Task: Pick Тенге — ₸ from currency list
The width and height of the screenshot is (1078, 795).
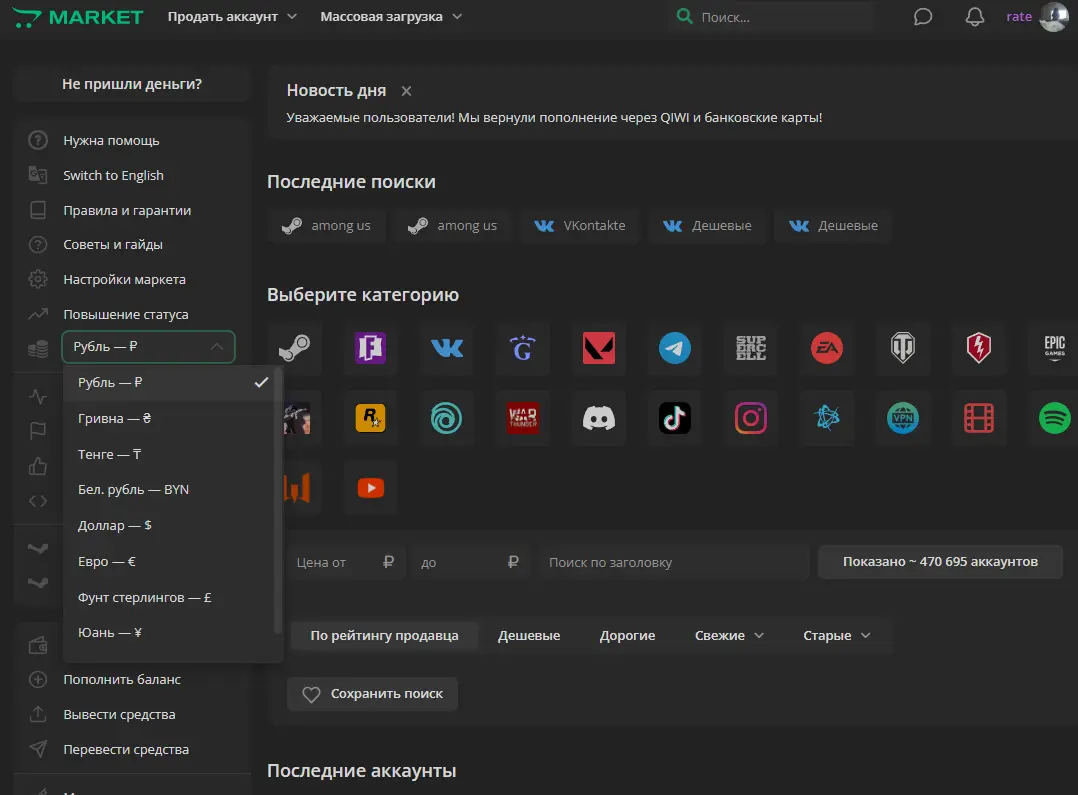Action: coord(110,454)
